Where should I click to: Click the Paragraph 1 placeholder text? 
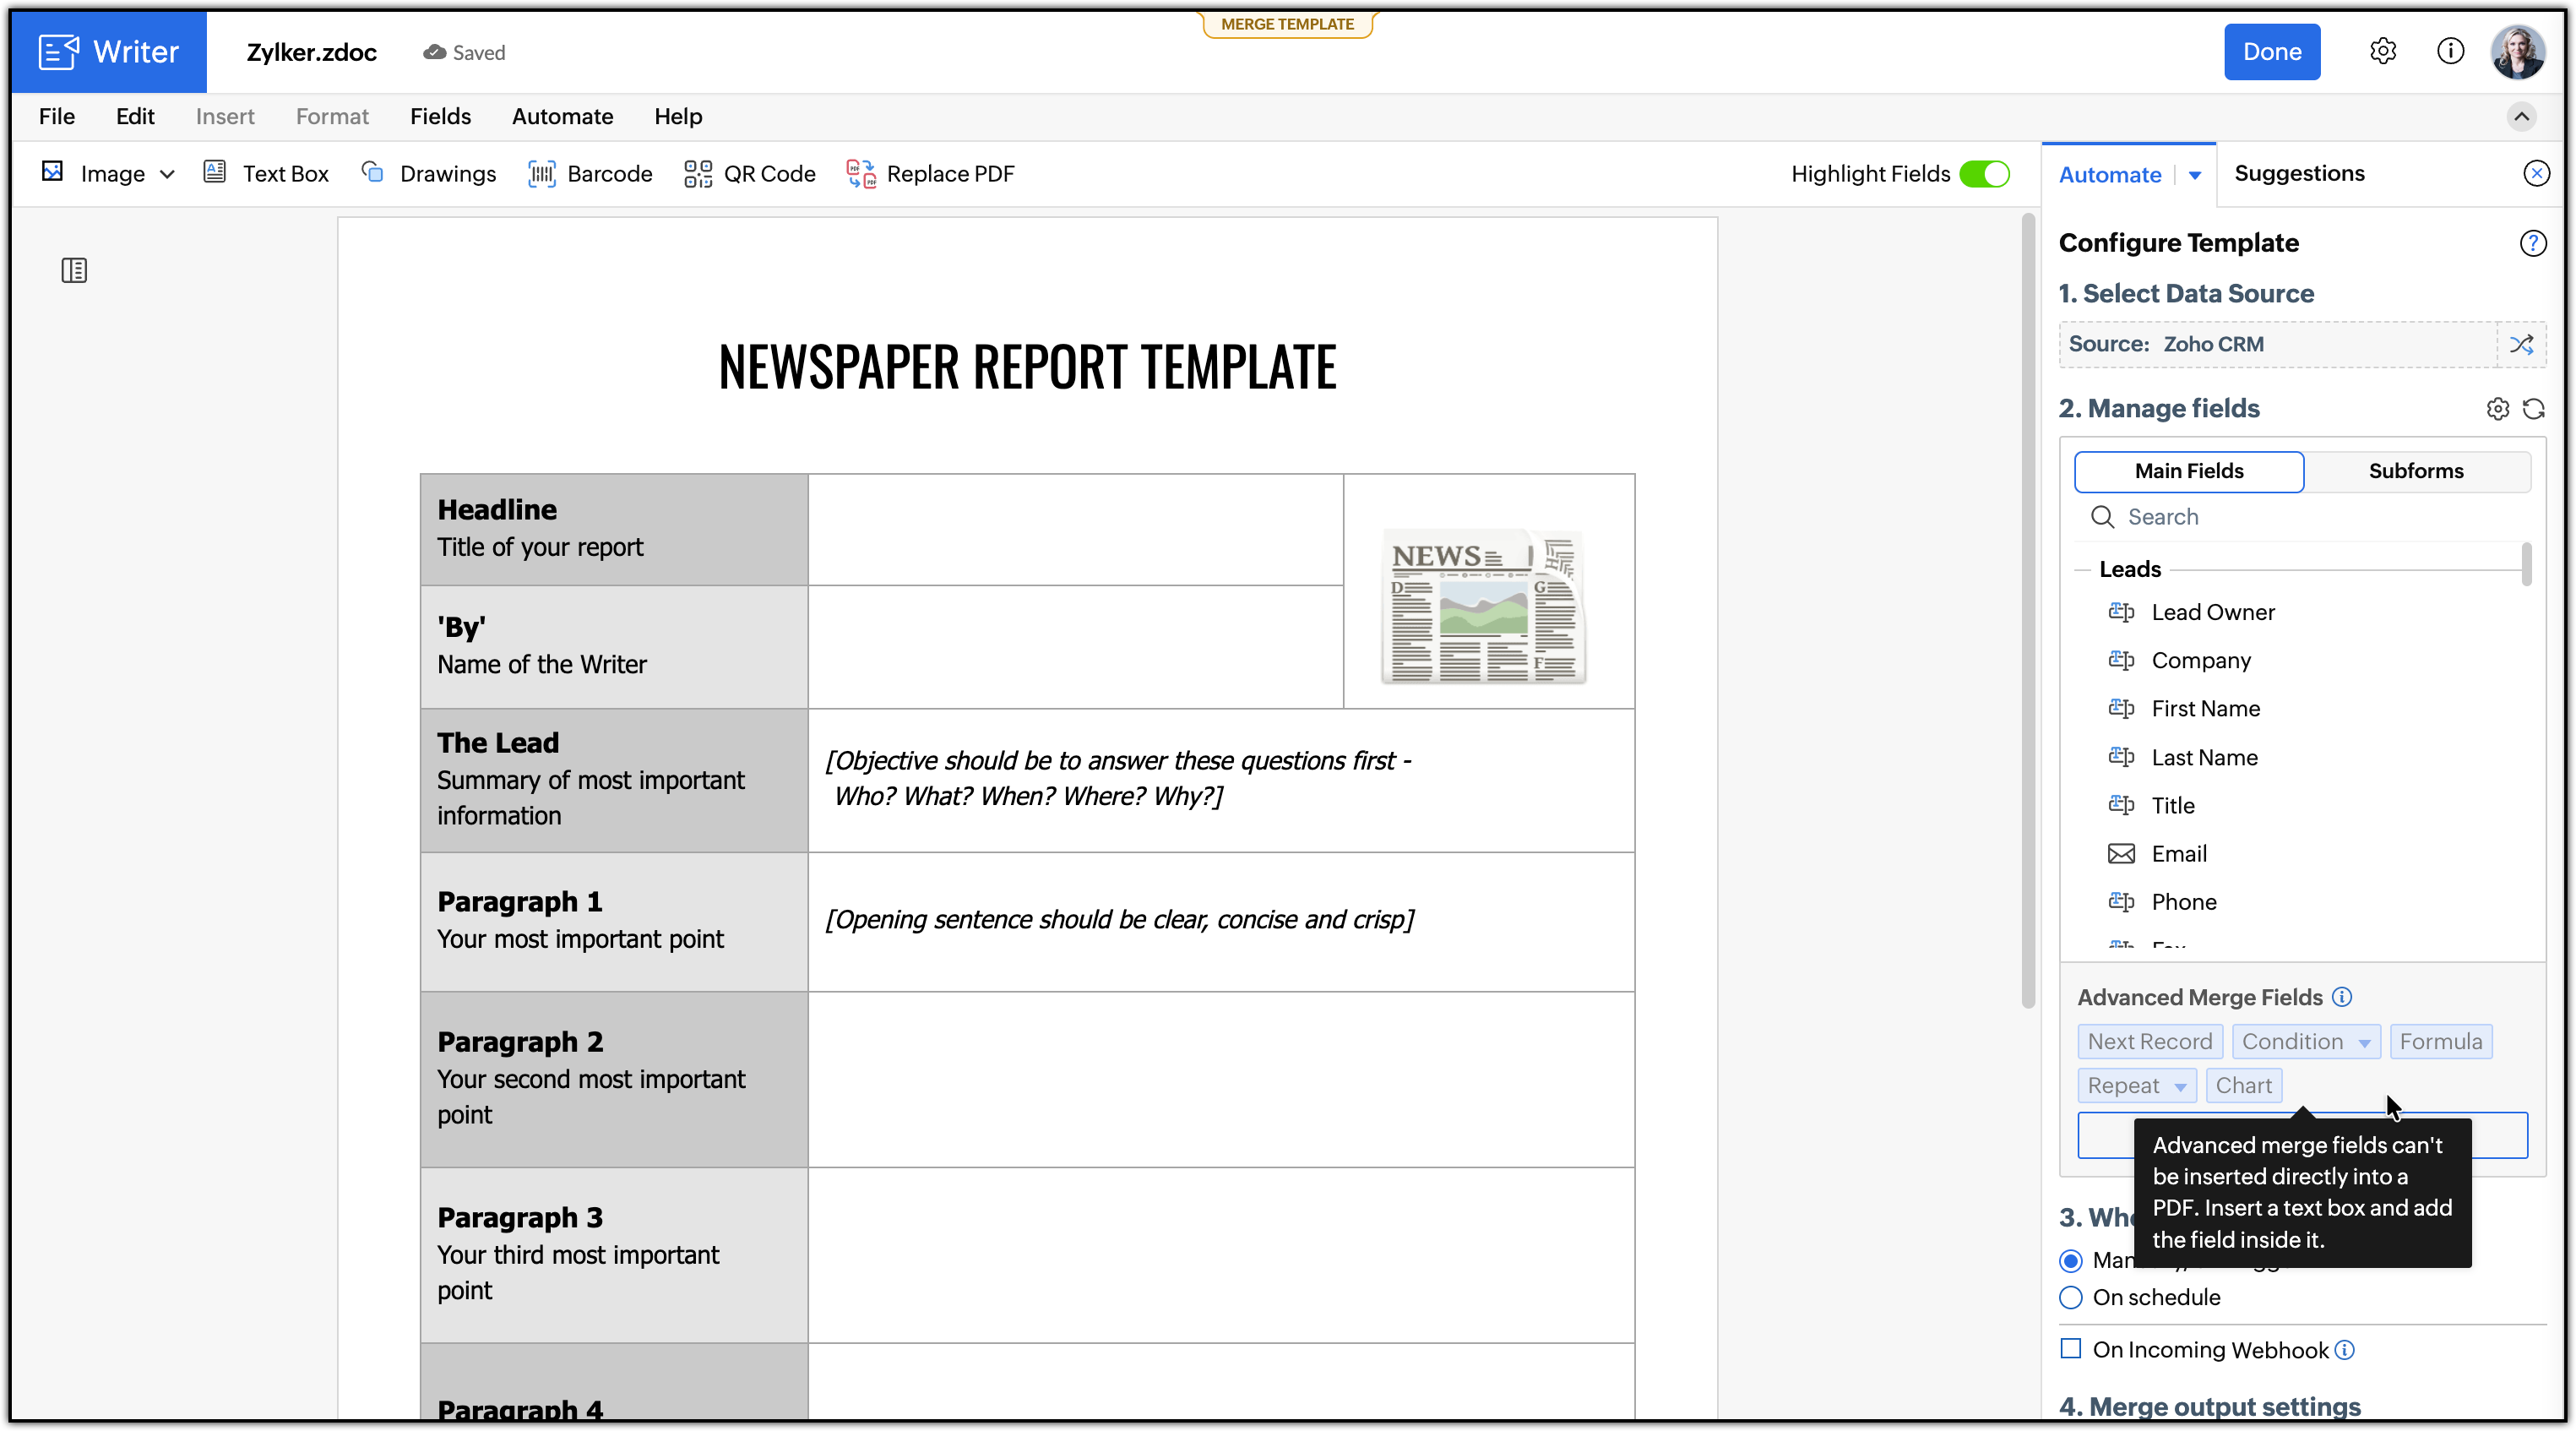1119,919
